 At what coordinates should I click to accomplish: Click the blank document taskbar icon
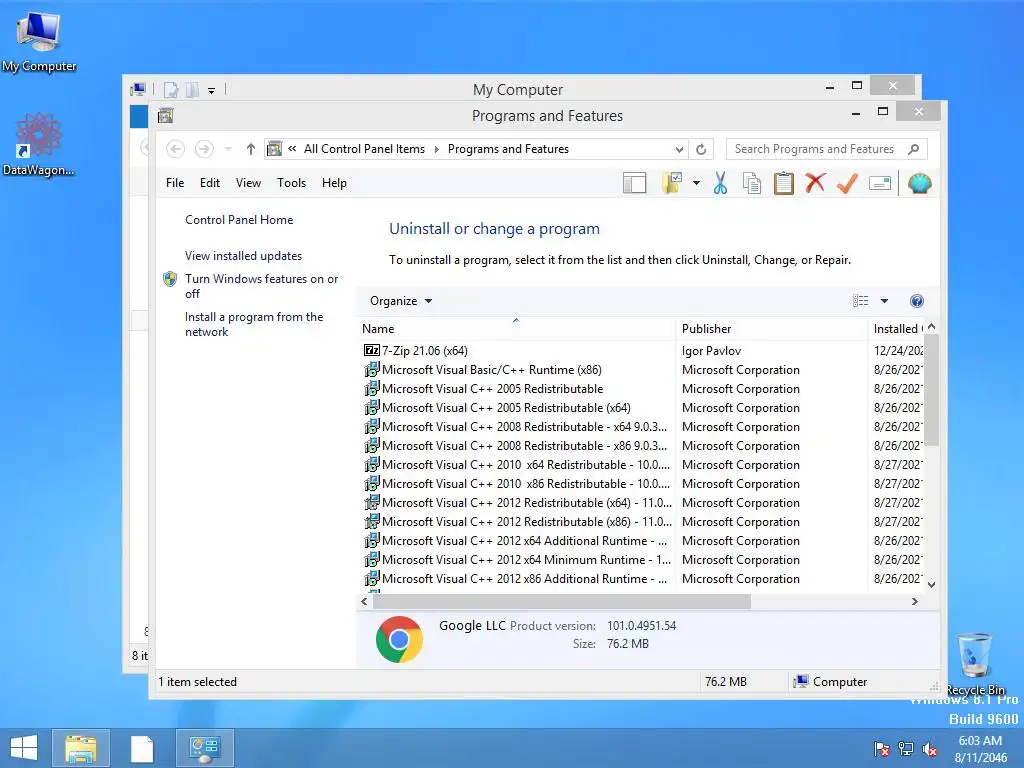142,748
